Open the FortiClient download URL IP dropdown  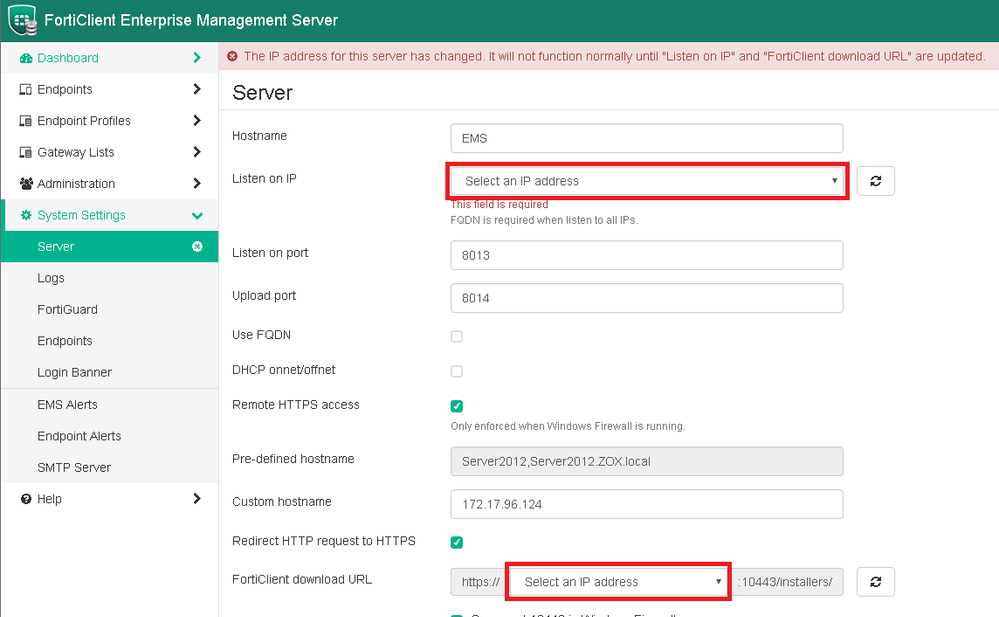[617, 582]
